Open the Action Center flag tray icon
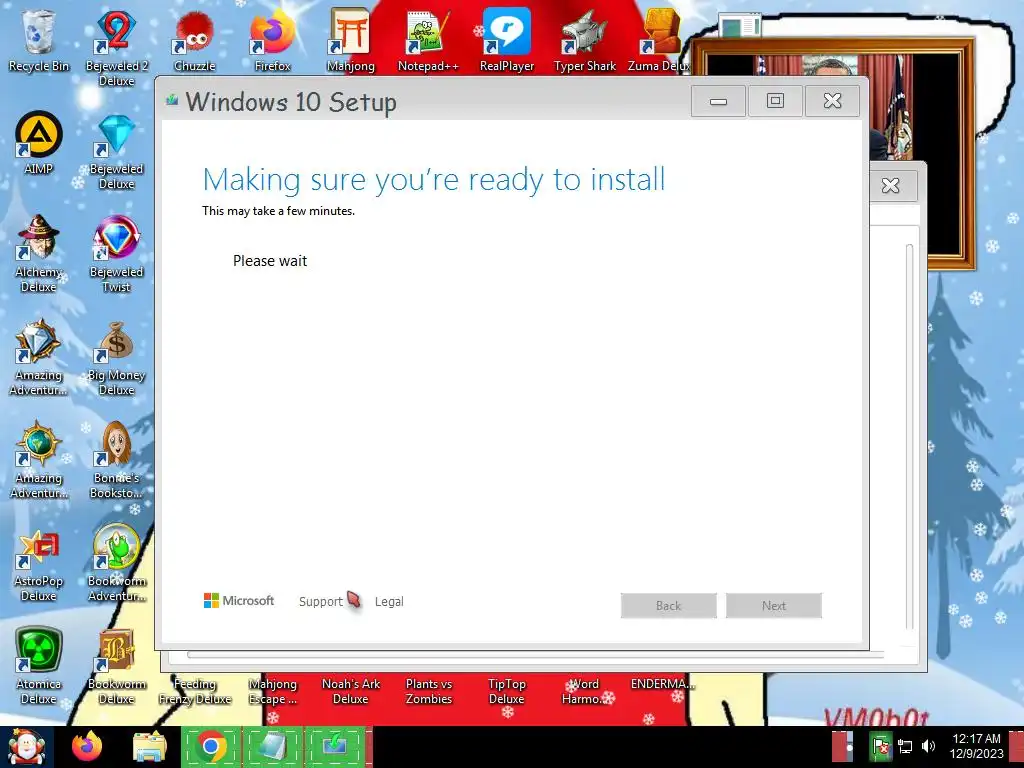 coord(880,746)
